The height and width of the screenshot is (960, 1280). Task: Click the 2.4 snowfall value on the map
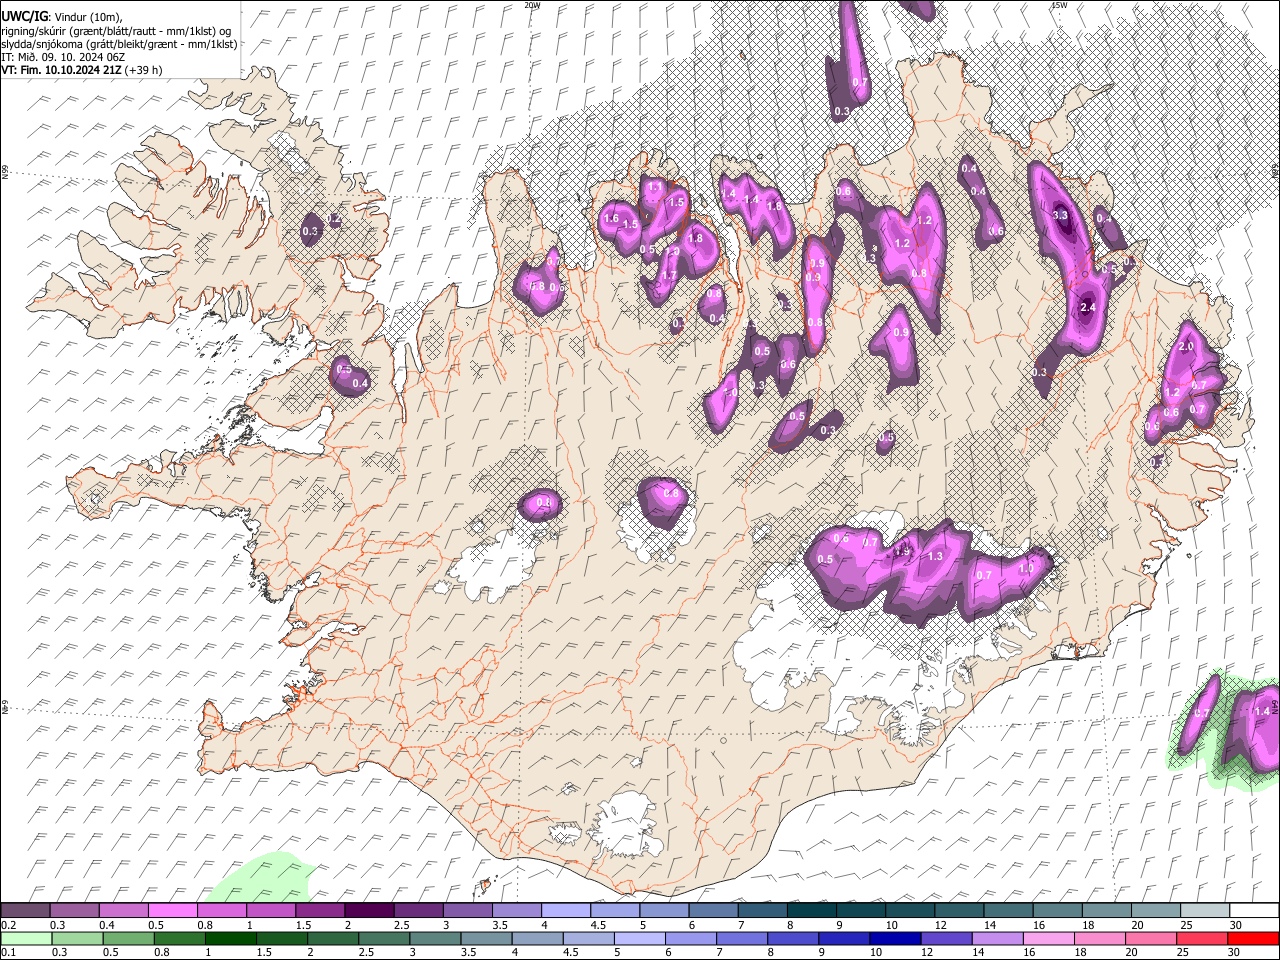1089,308
